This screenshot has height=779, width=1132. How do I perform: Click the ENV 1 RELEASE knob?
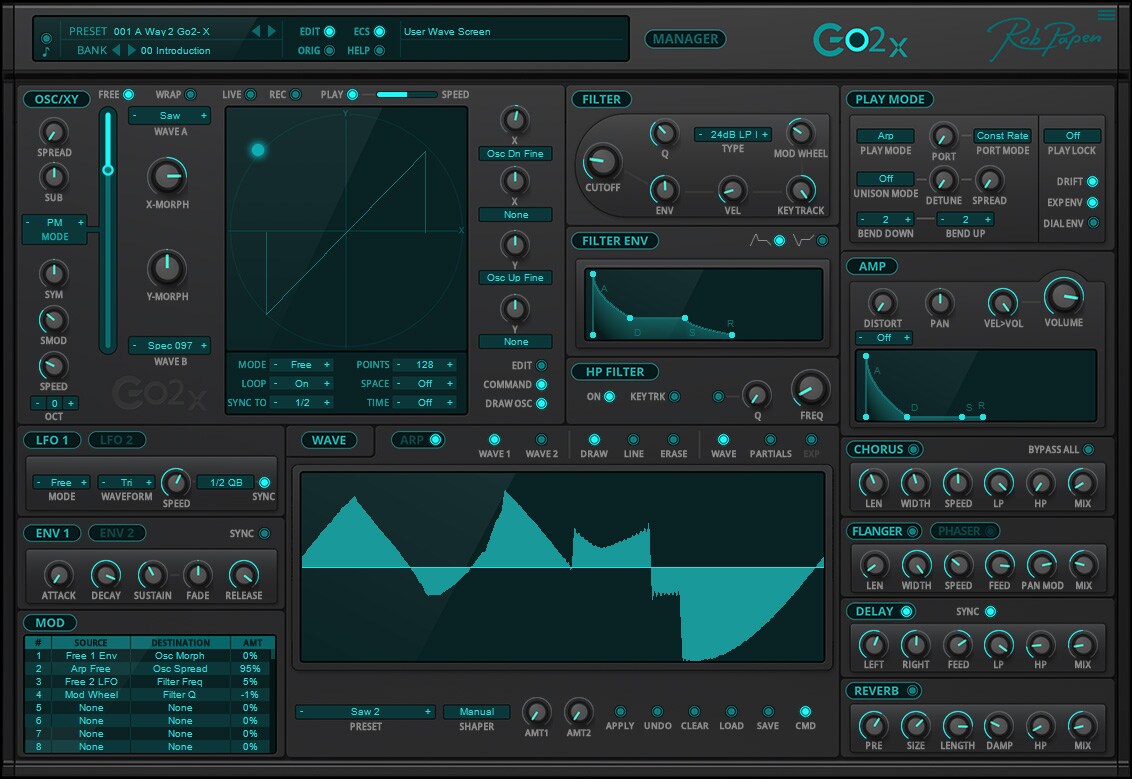(243, 575)
